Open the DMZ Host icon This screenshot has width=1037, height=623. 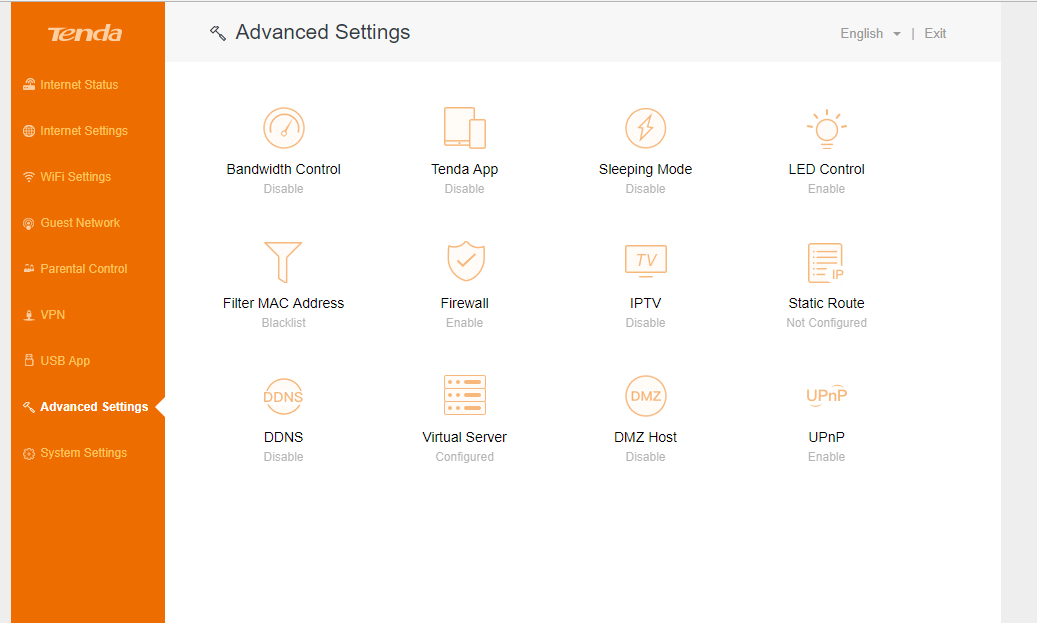(645, 396)
